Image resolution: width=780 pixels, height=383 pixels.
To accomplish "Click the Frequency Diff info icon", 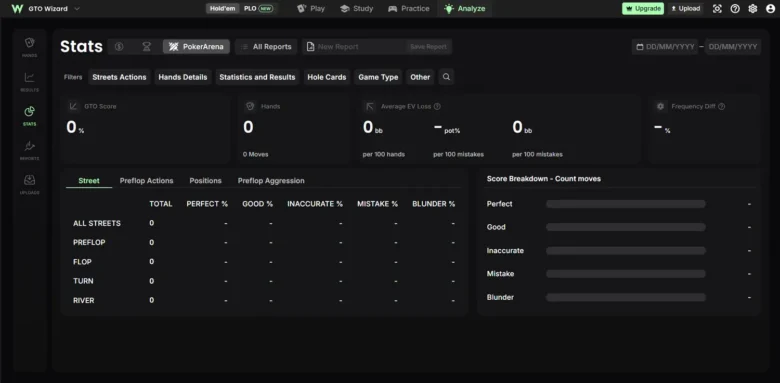I will (x=721, y=106).
